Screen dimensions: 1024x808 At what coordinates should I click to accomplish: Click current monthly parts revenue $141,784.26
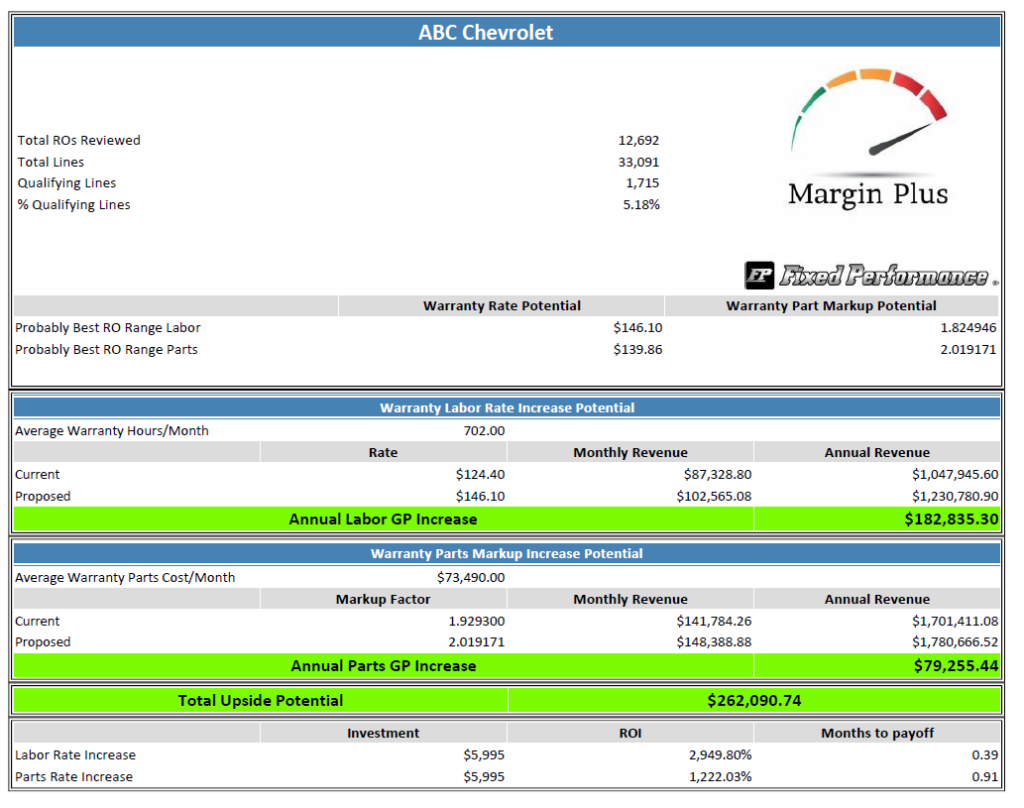pos(714,621)
